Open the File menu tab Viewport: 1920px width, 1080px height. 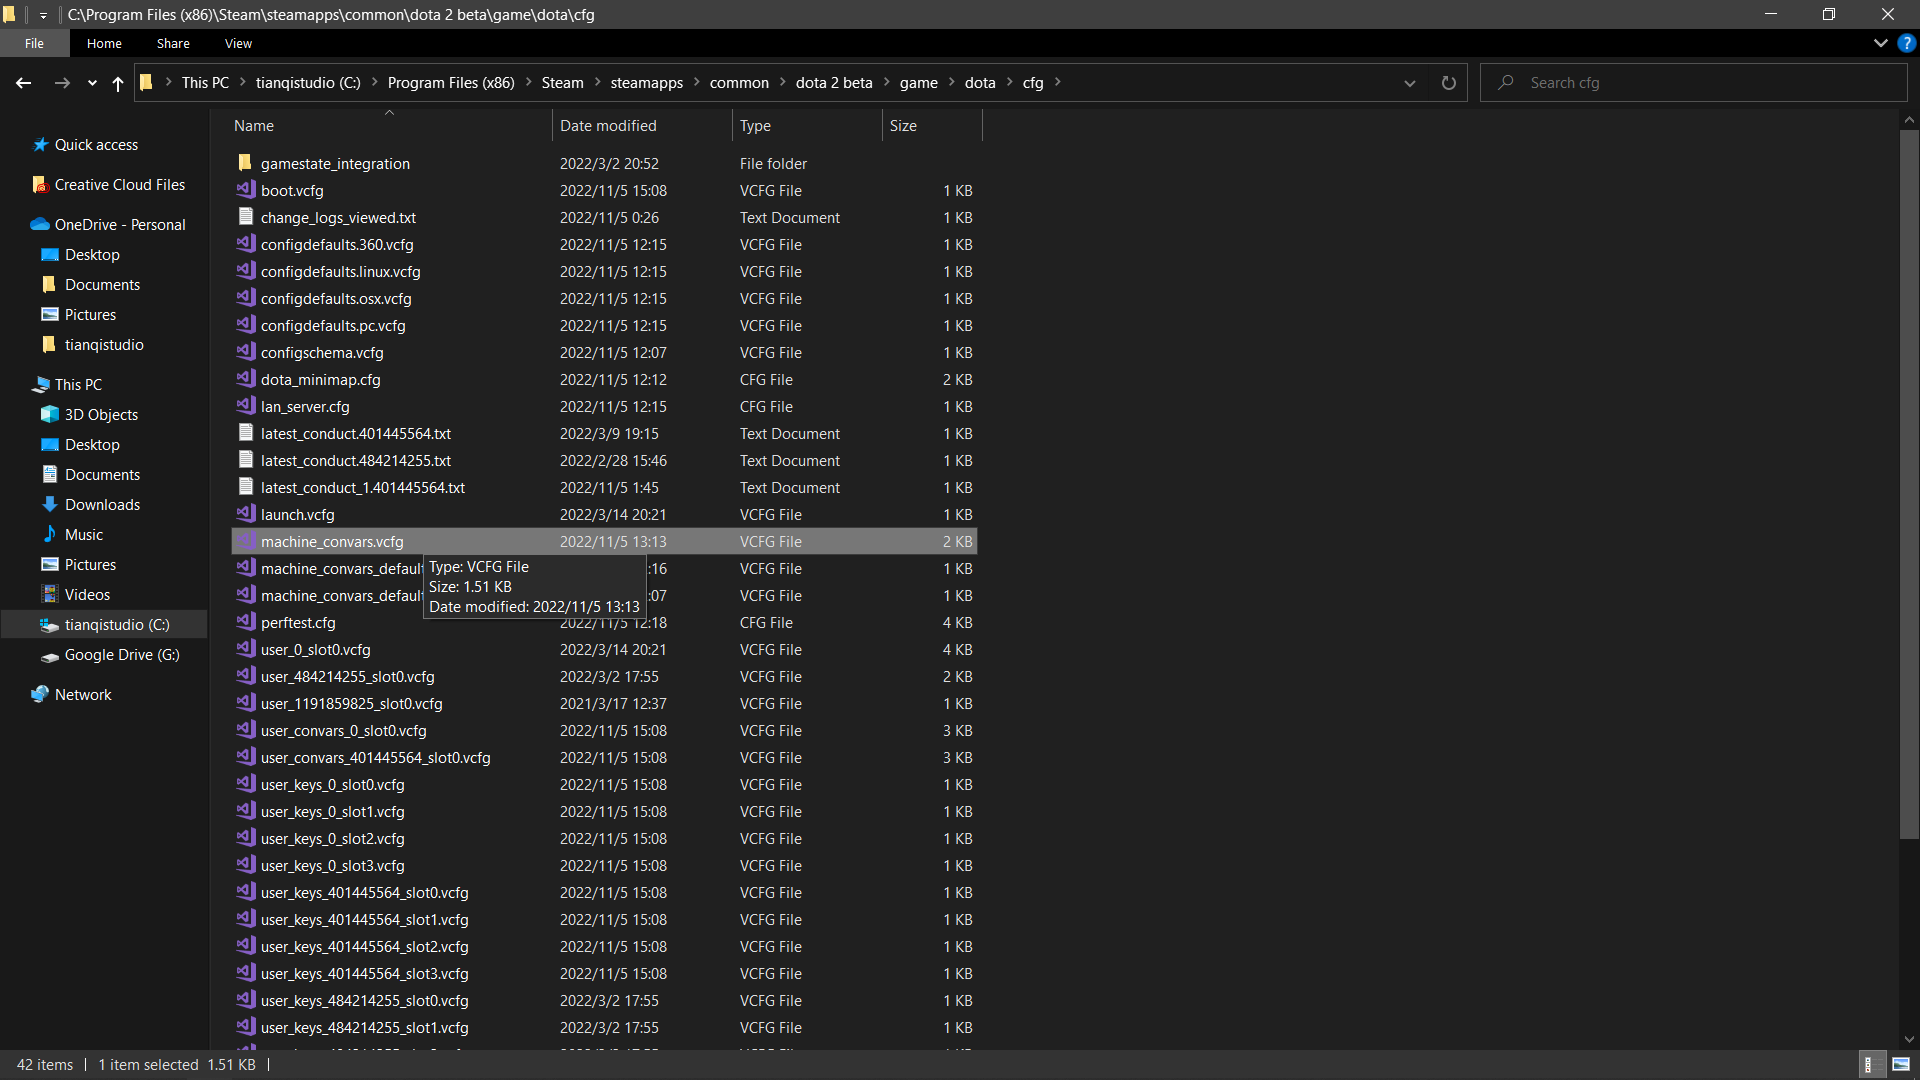click(35, 43)
